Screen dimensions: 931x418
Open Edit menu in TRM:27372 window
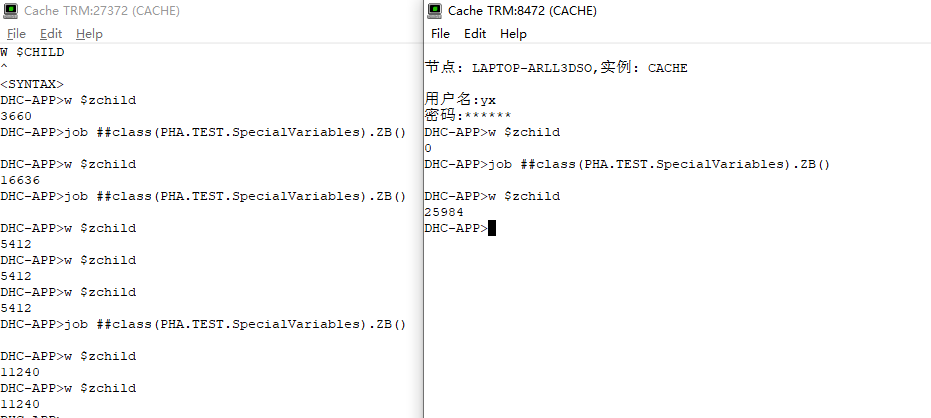pos(51,33)
